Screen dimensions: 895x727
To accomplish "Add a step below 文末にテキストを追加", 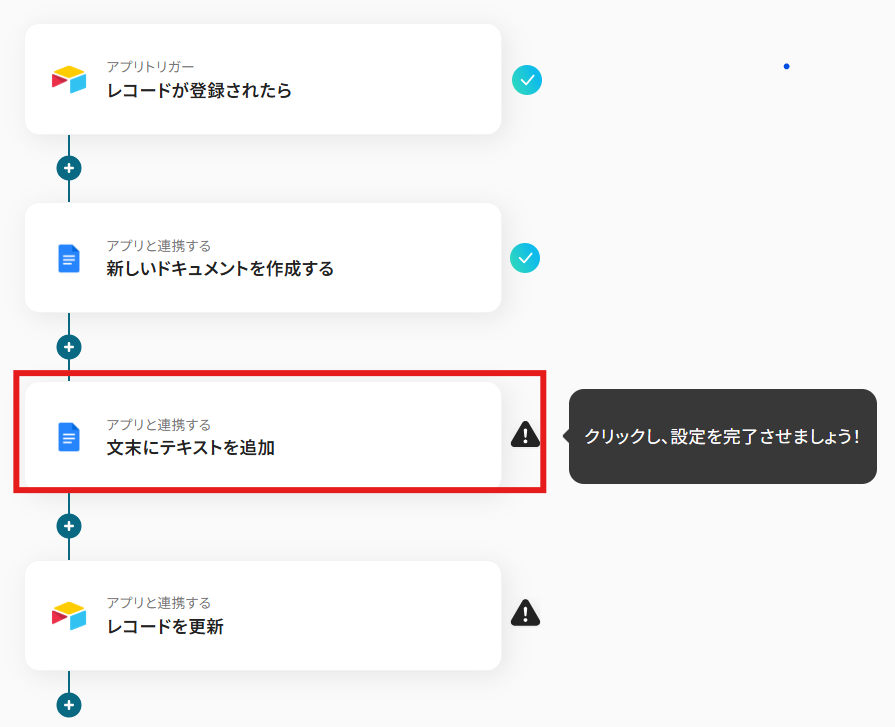I will (x=69, y=526).
